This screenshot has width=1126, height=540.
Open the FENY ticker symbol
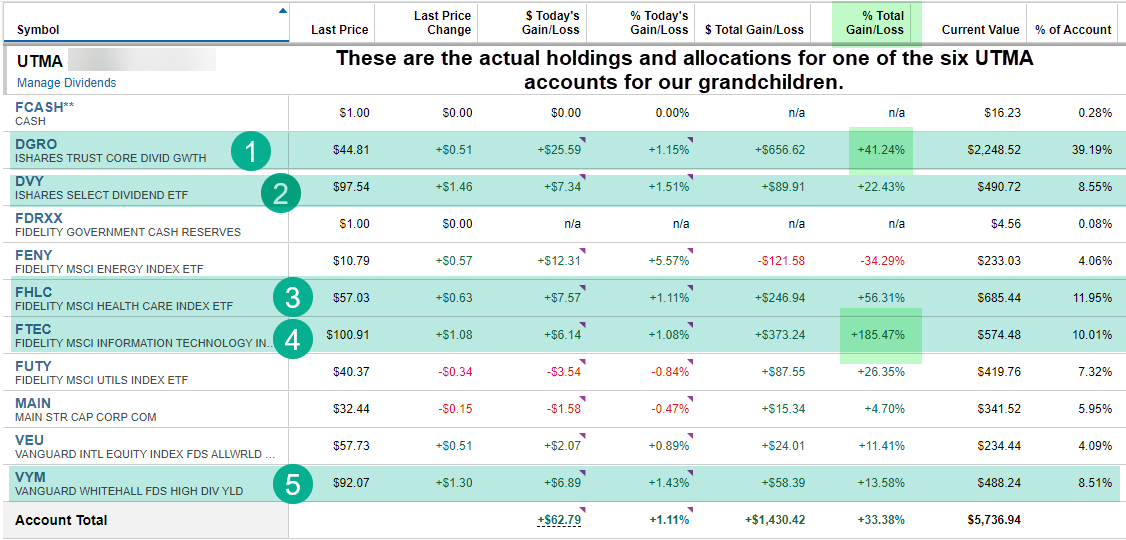34,255
